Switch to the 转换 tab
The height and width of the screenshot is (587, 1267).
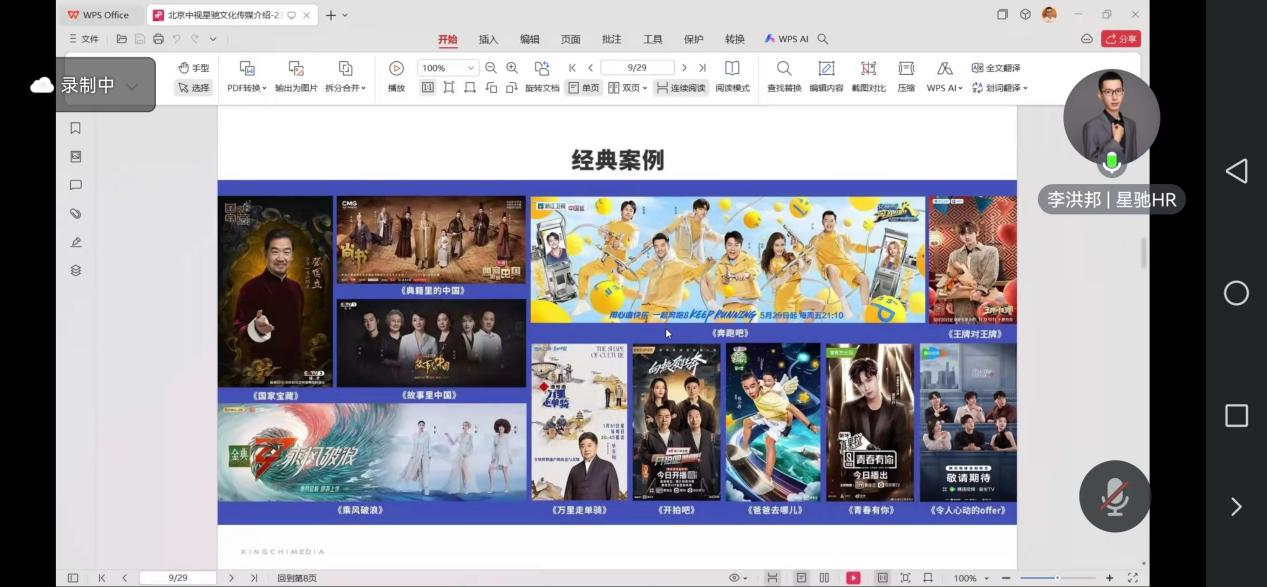(x=734, y=39)
